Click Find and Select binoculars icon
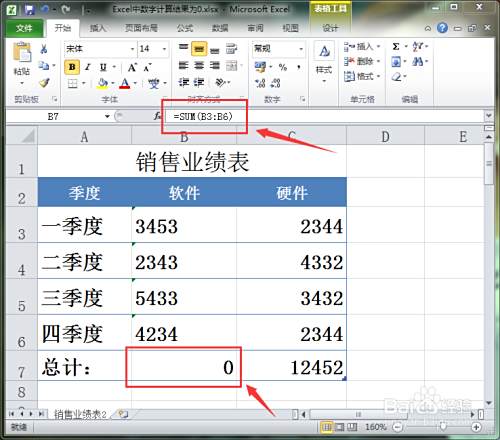The image size is (500, 440). click(418, 61)
